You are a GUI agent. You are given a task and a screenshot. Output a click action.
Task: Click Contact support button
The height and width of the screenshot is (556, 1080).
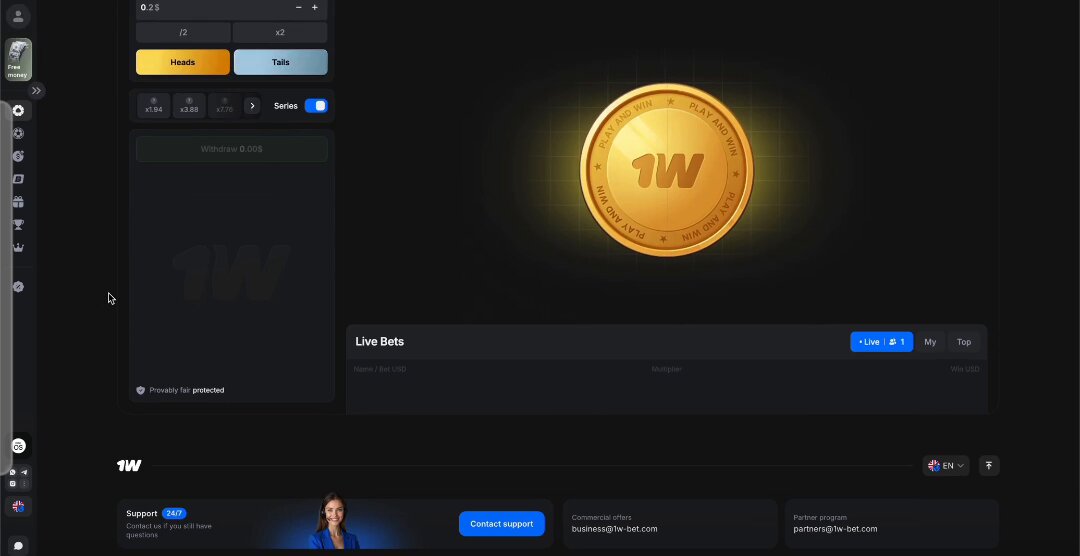pyautogui.click(x=501, y=524)
